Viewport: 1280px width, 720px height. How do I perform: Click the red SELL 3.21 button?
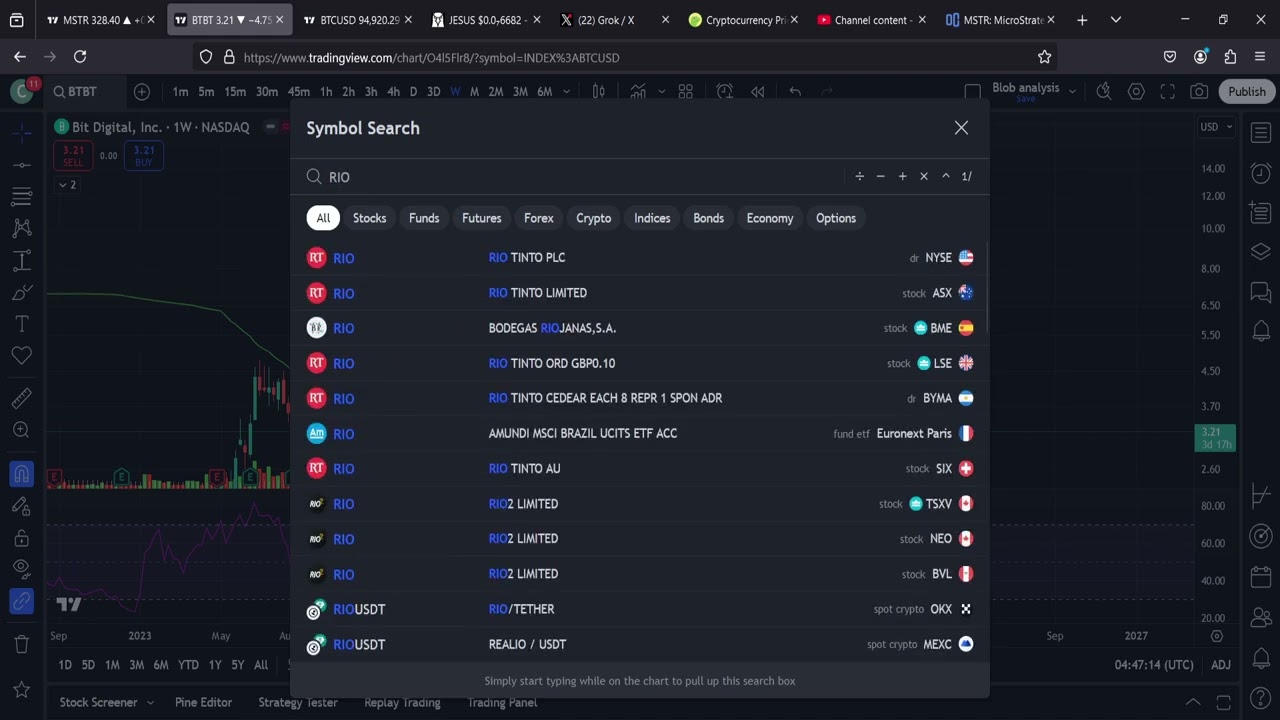point(73,156)
